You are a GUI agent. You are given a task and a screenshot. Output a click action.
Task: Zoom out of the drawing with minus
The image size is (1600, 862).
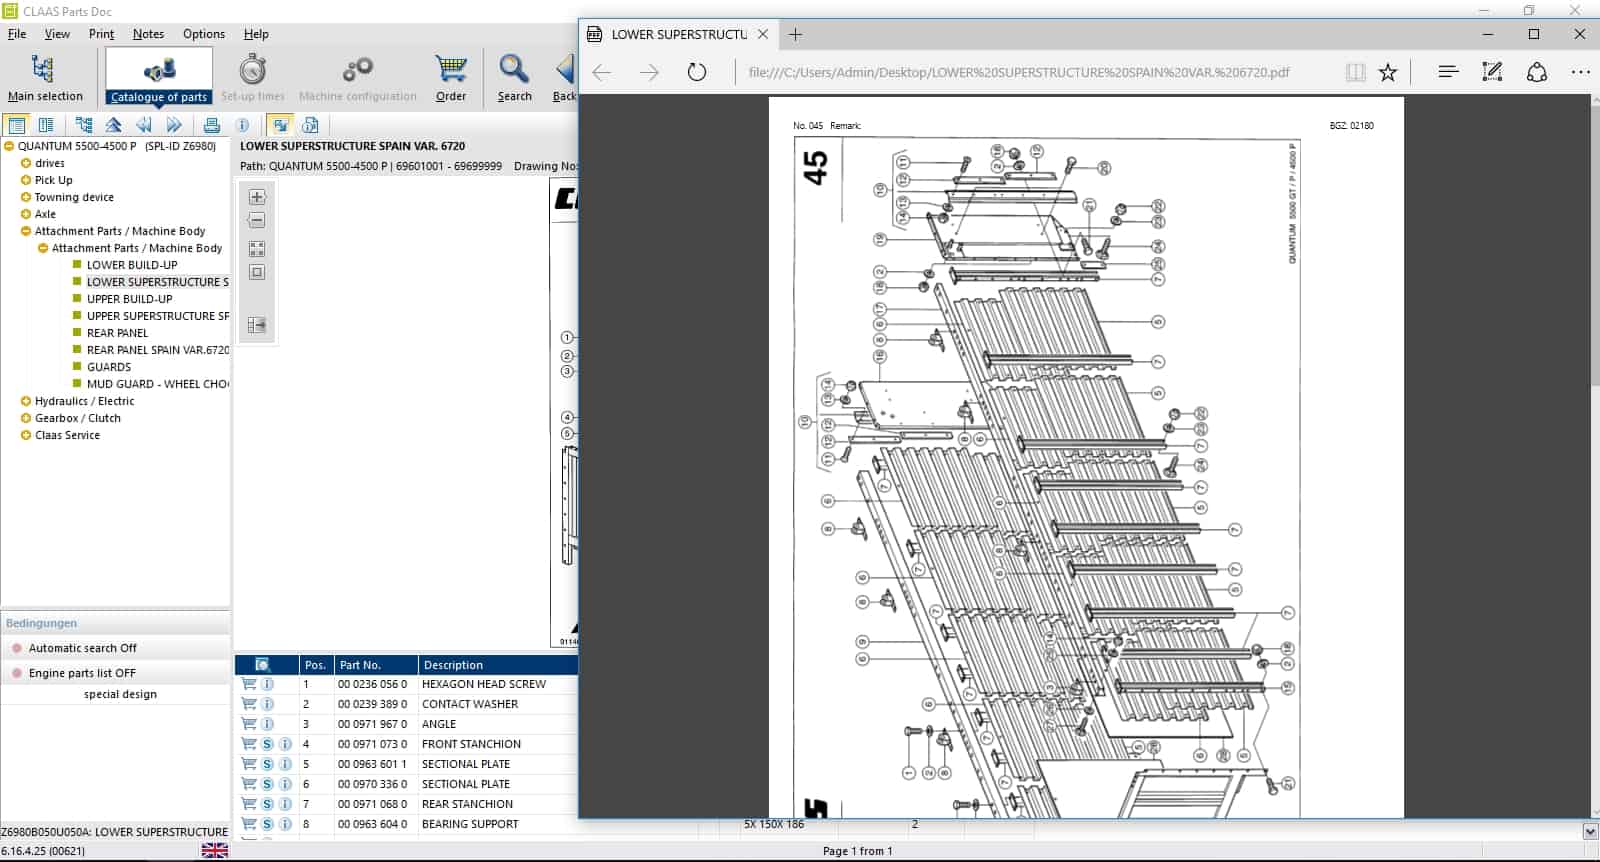click(257, 221)
